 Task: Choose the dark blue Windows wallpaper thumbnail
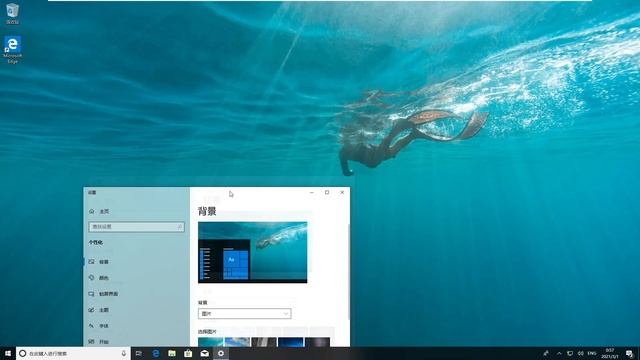[x=291, y=342]
